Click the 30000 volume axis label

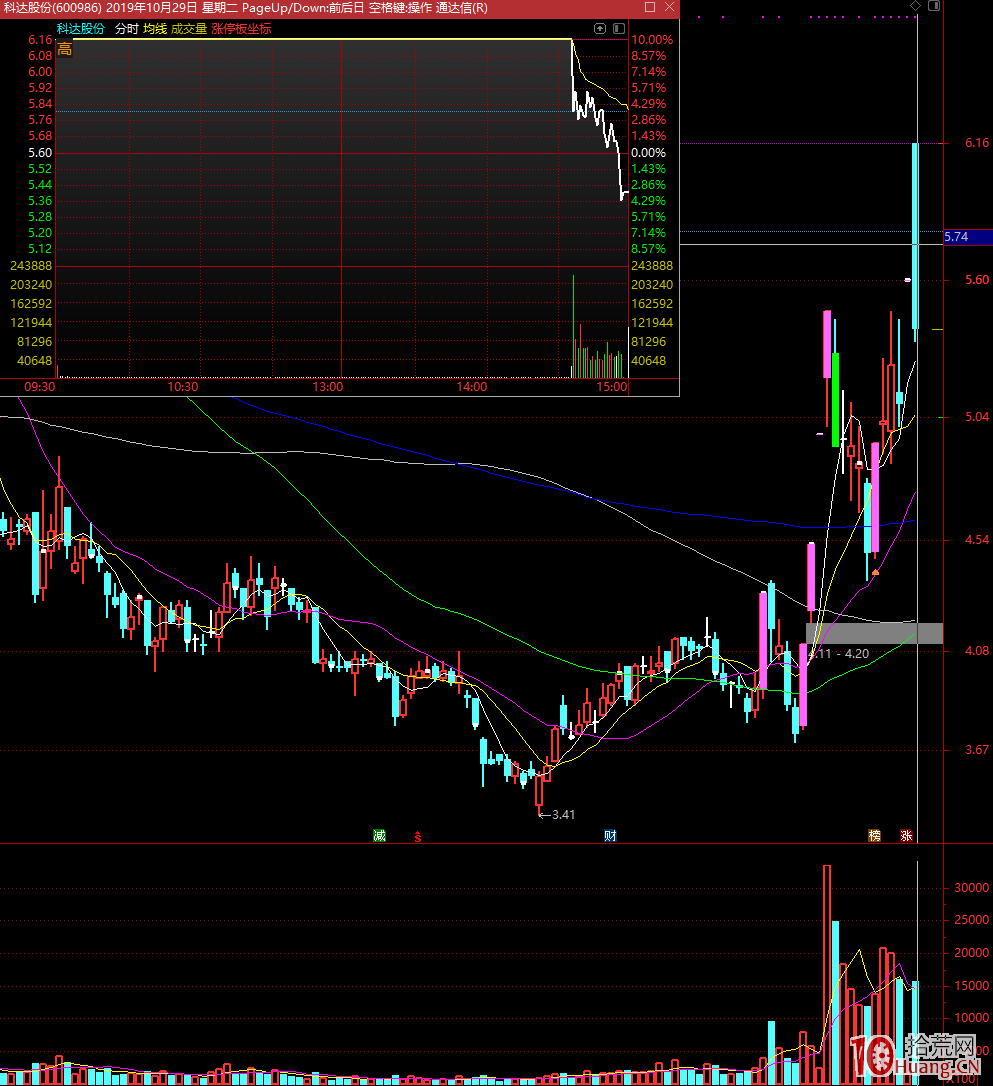tap(971, 888)
